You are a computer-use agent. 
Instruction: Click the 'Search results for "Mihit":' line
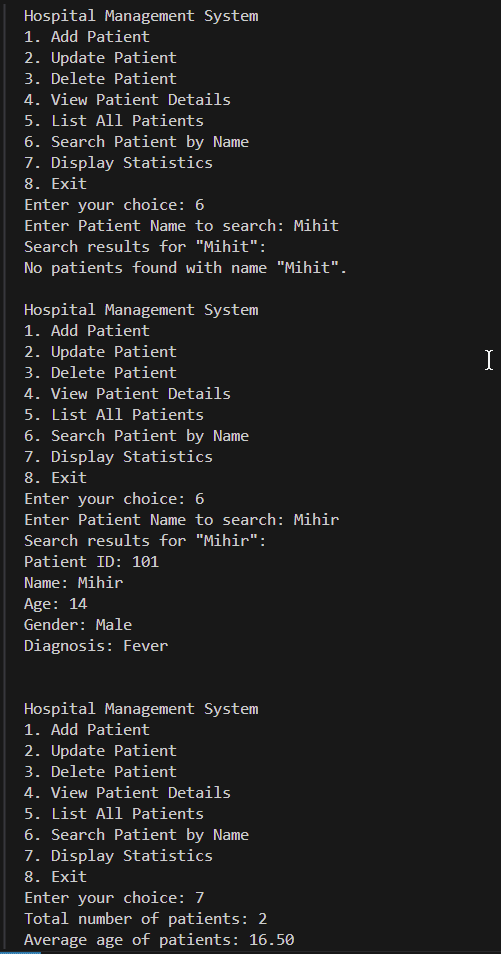tap(145, 246)
